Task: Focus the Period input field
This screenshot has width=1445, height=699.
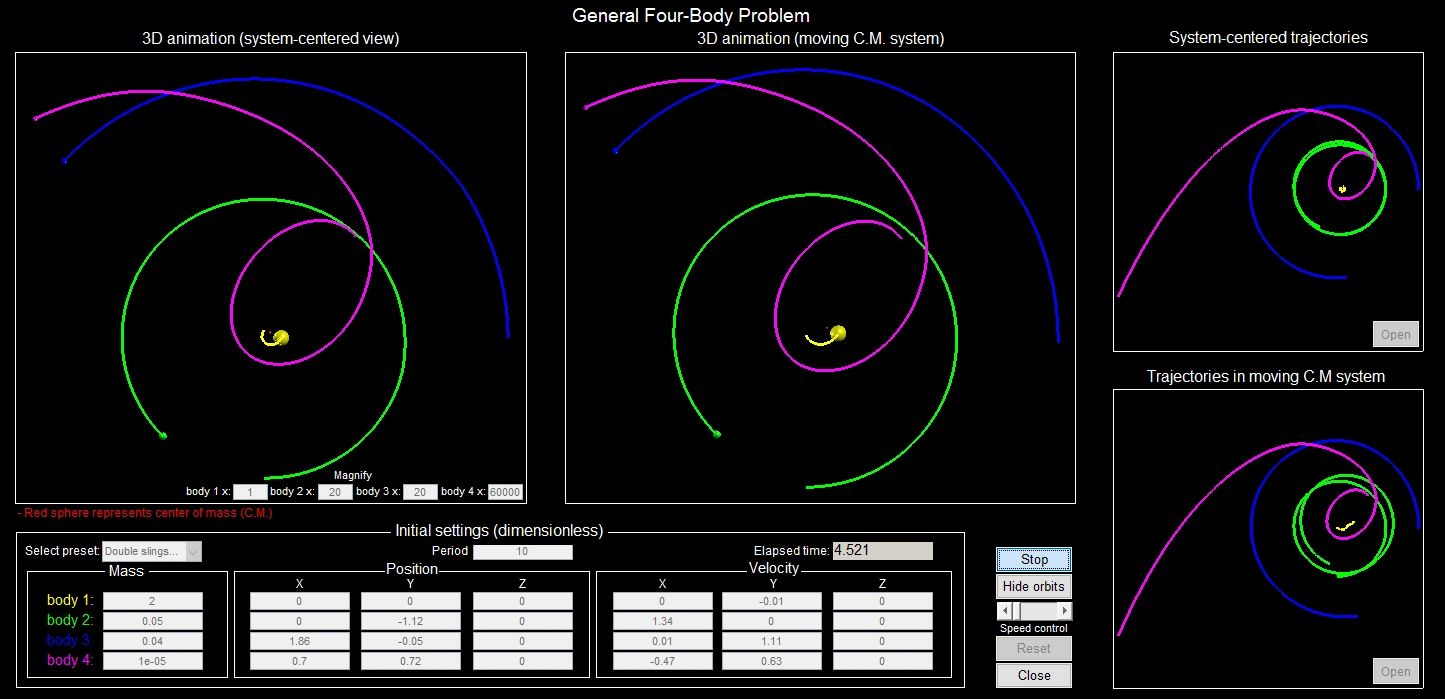Action: point(522,552)
